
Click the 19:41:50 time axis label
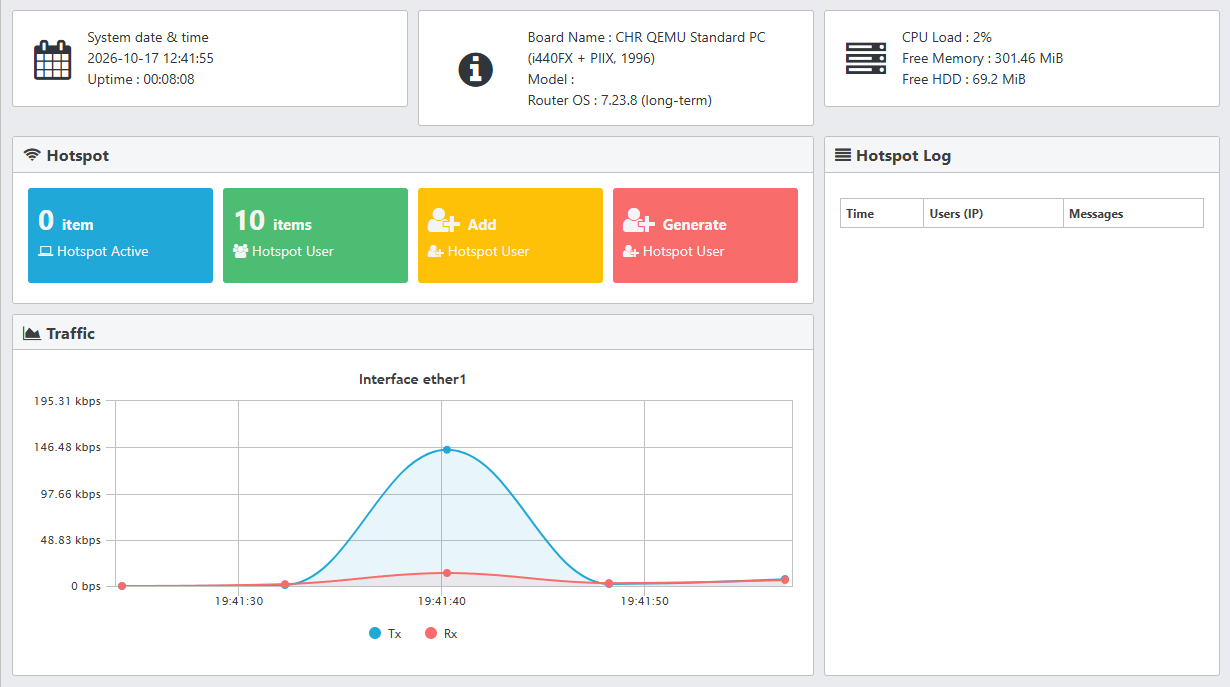tap(645, 601)
